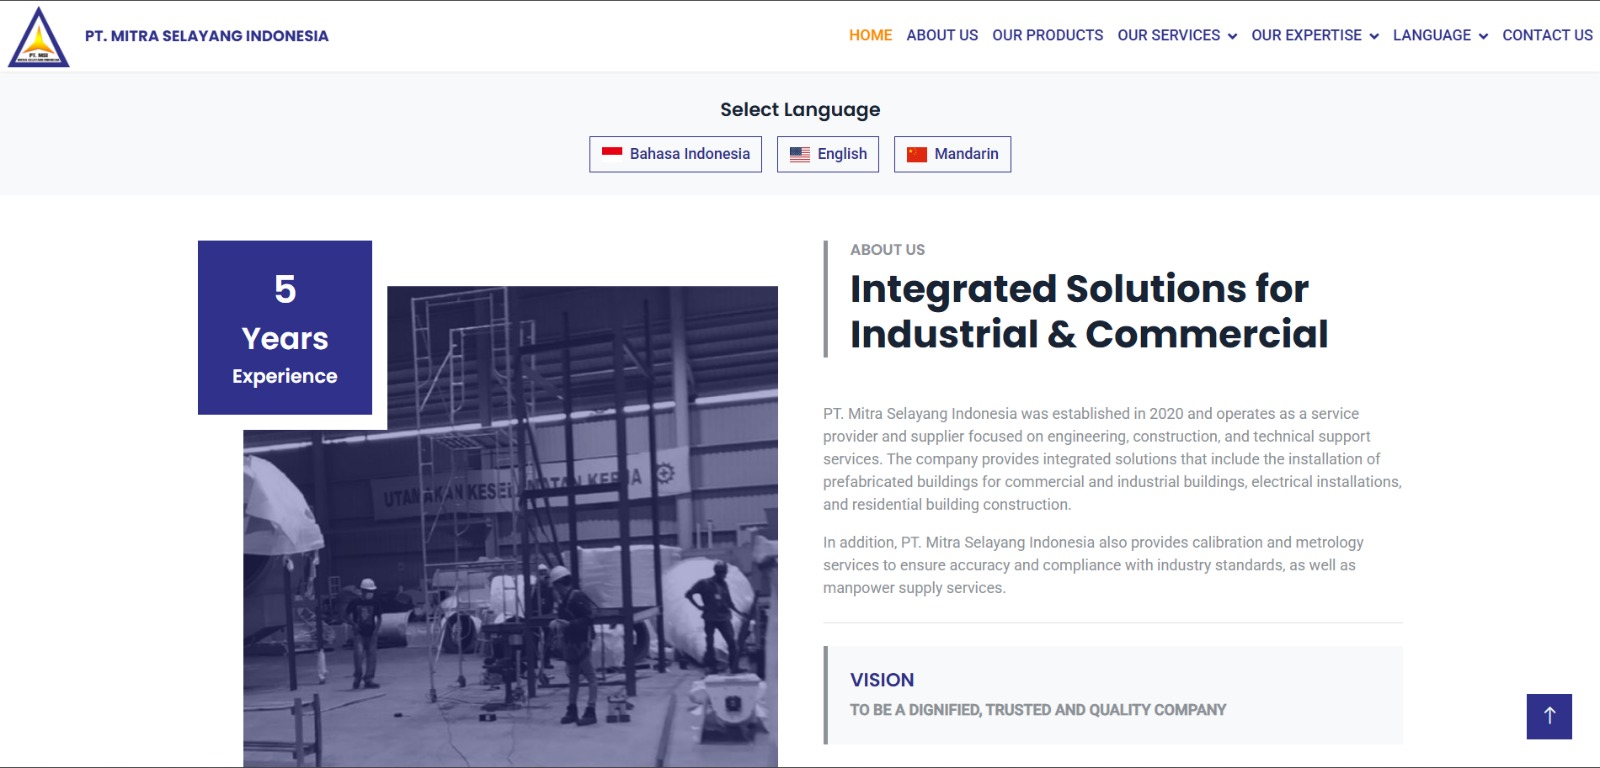Click the 5 Years Experience badge
1600x768 pixels.
point(285,327)
